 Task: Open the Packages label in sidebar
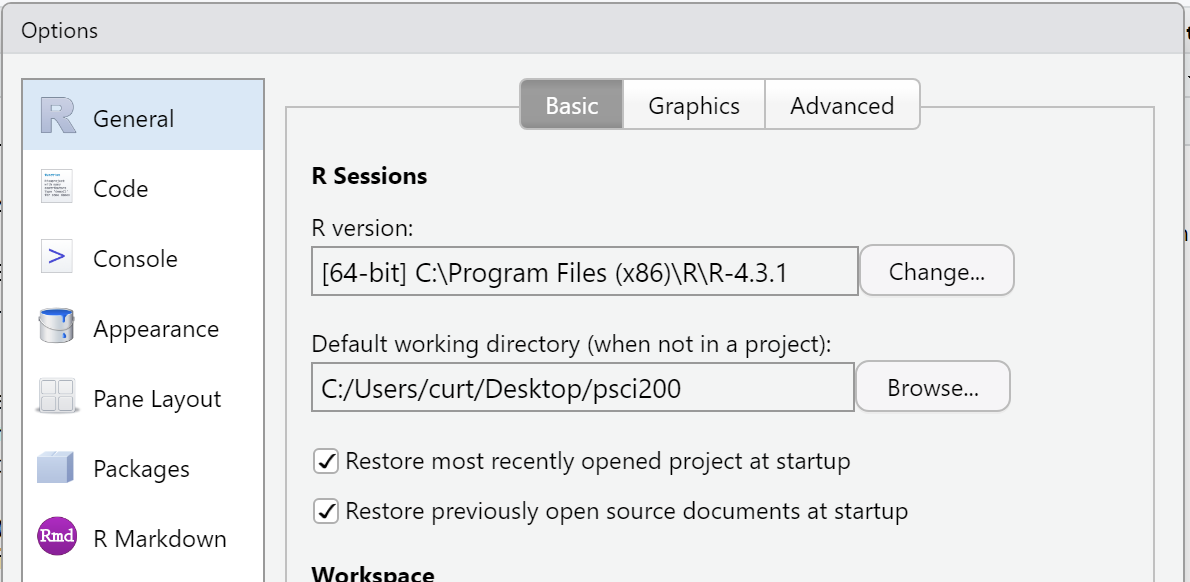(x=141, y=469)
